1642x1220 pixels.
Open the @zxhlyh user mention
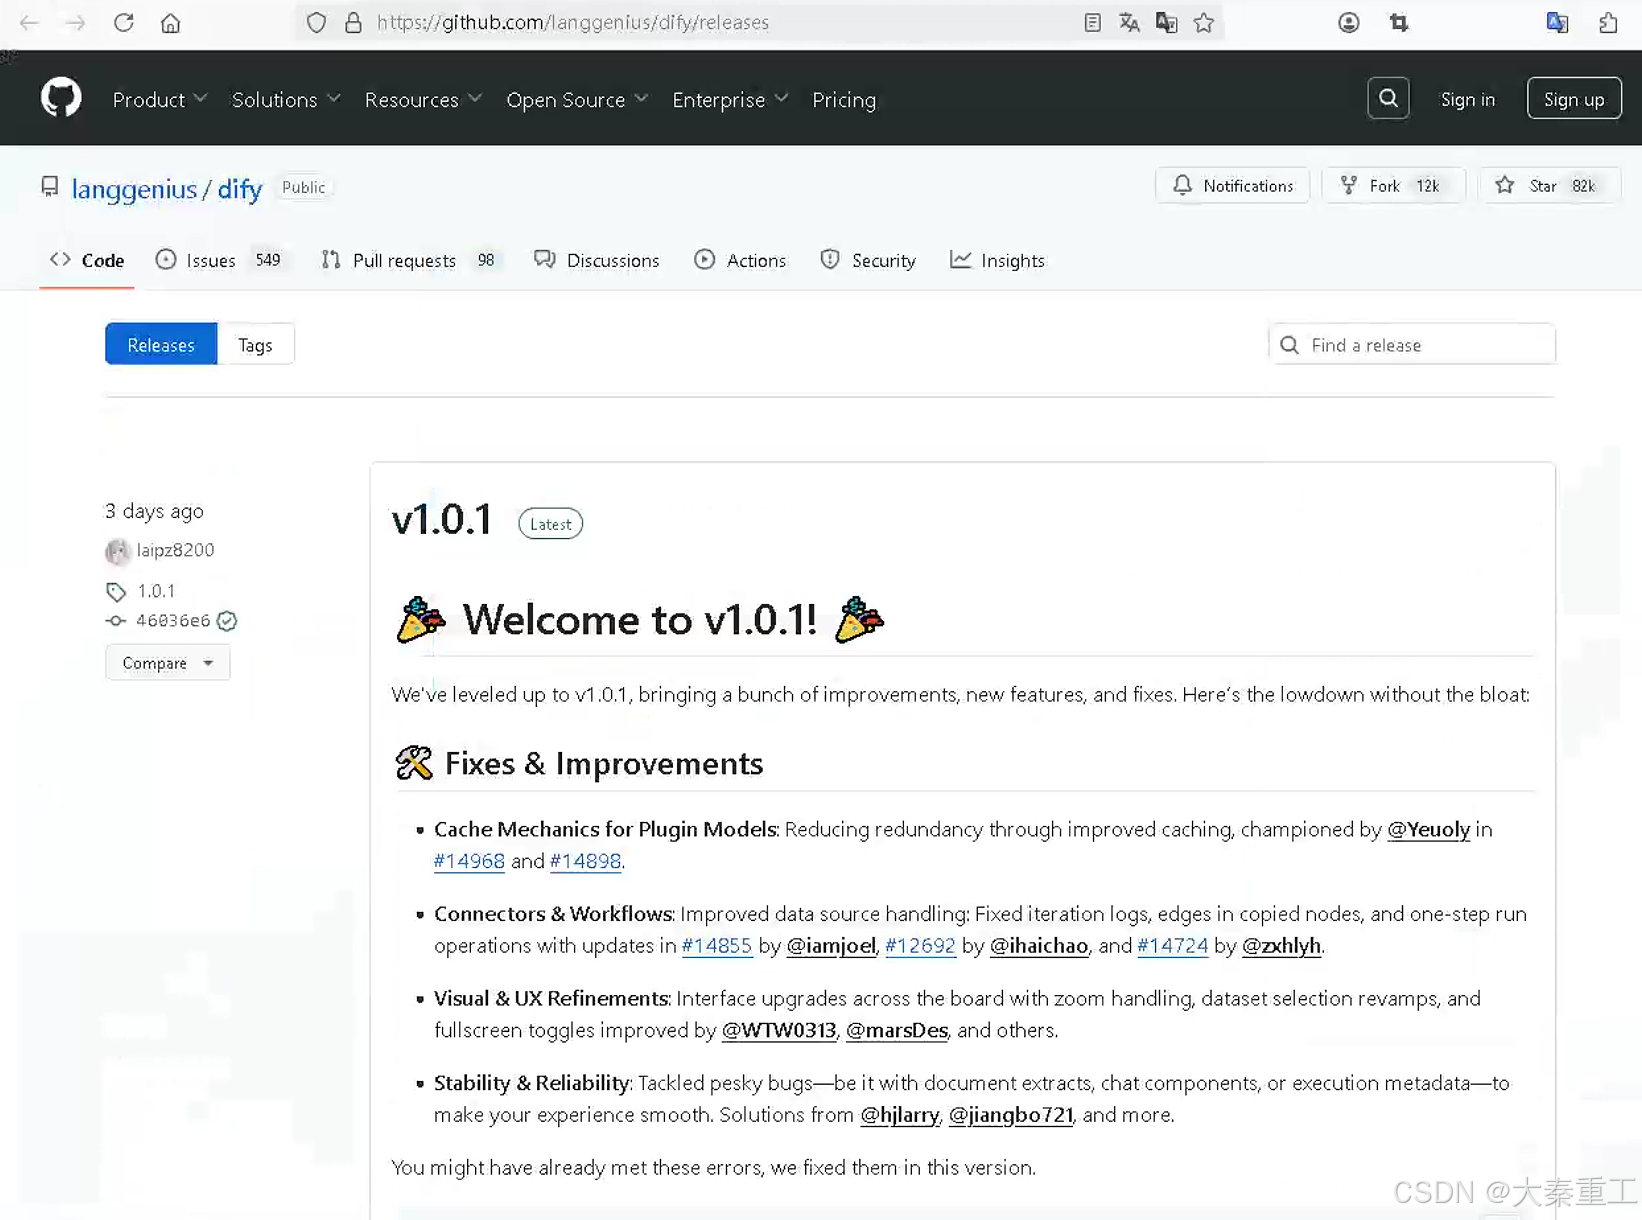pyautogui.click(x=1281, y=945)
